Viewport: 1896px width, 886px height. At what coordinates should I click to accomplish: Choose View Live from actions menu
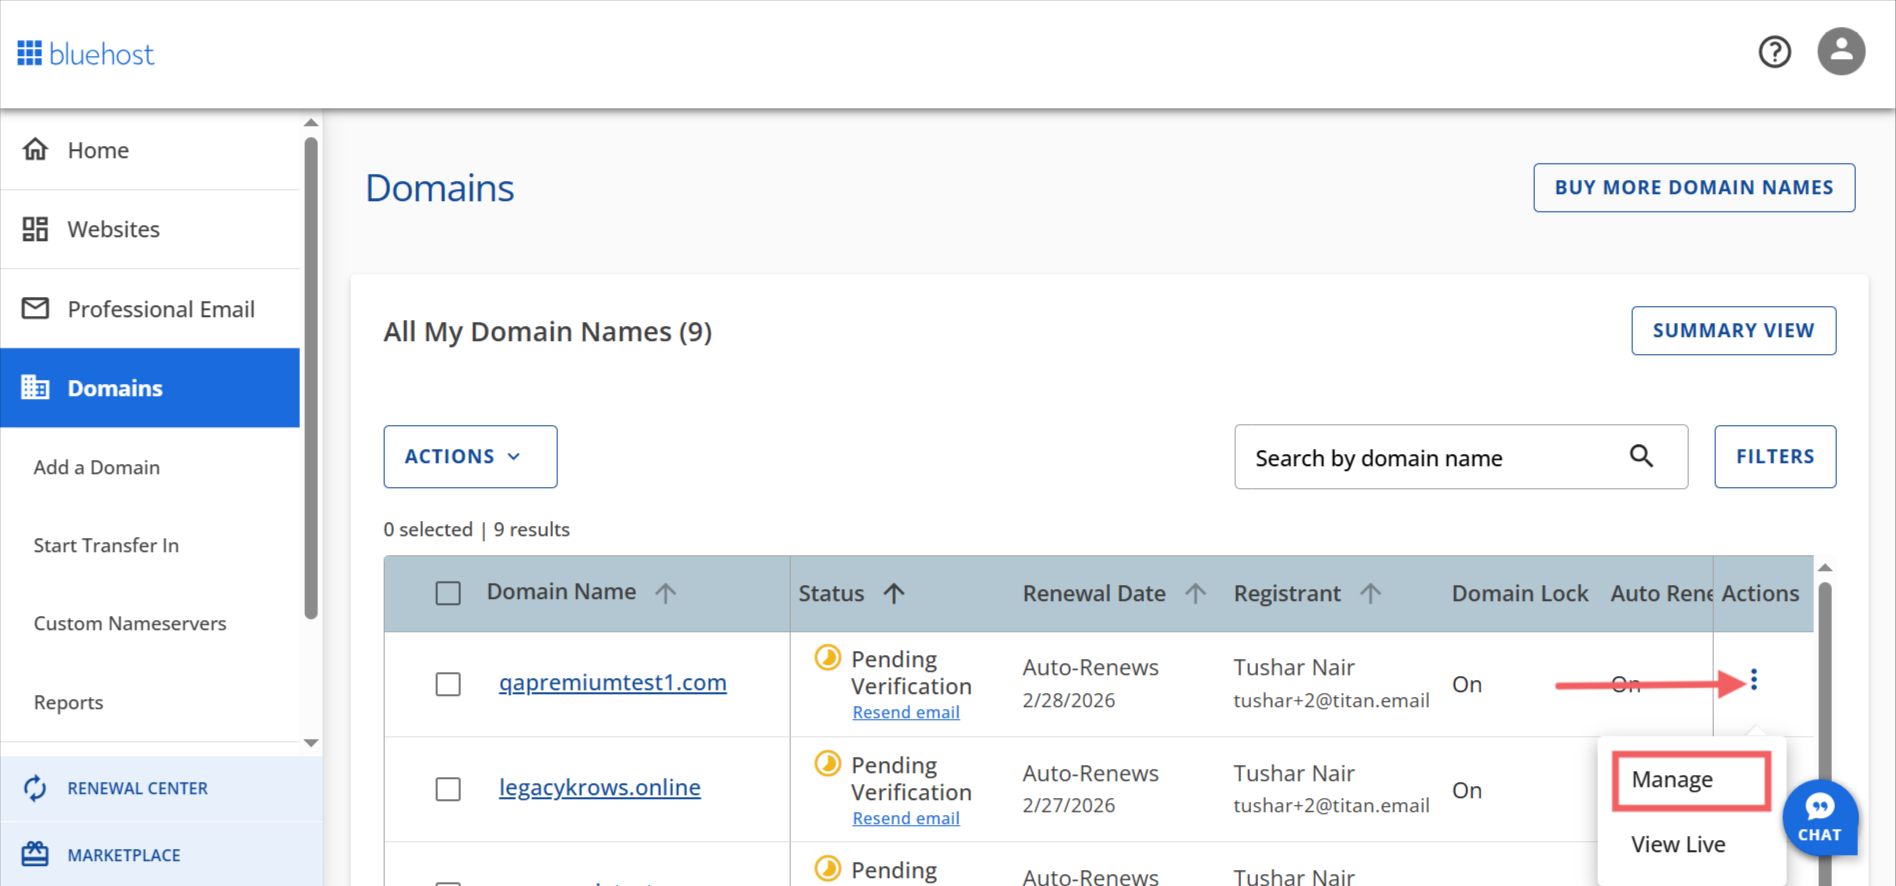coord(1678,844)
